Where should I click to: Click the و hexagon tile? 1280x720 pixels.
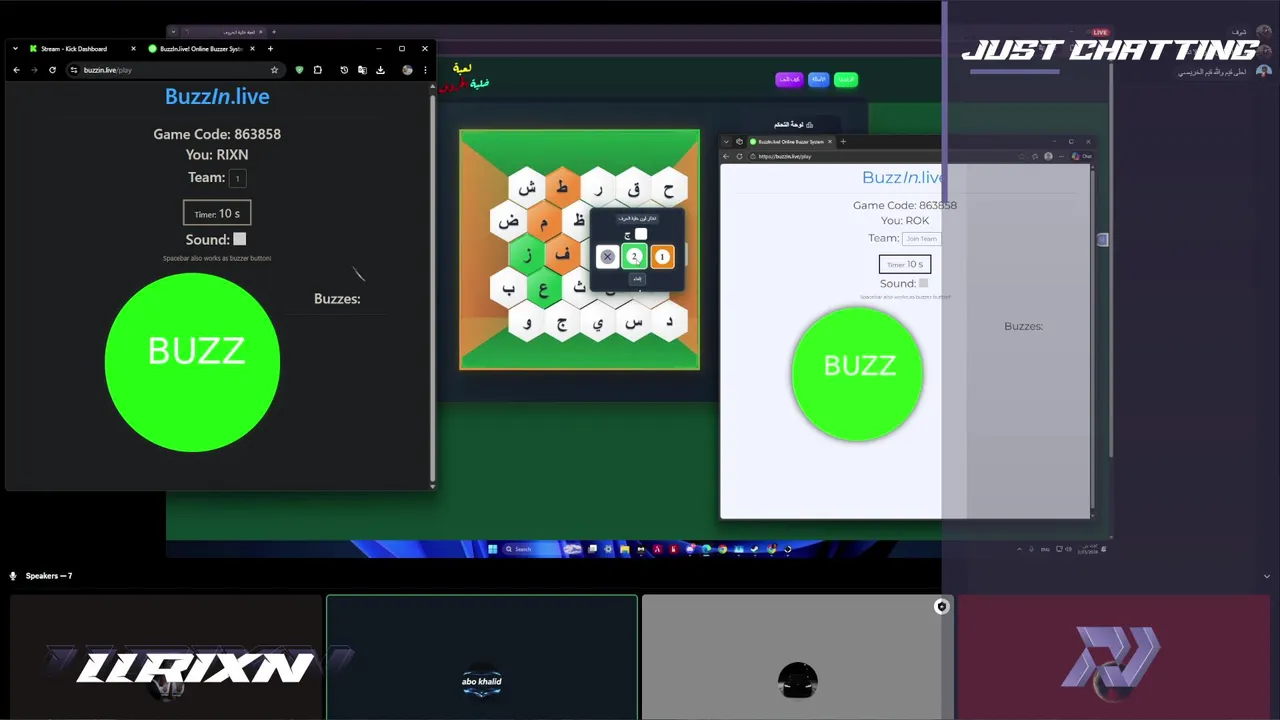click(527, 322)
